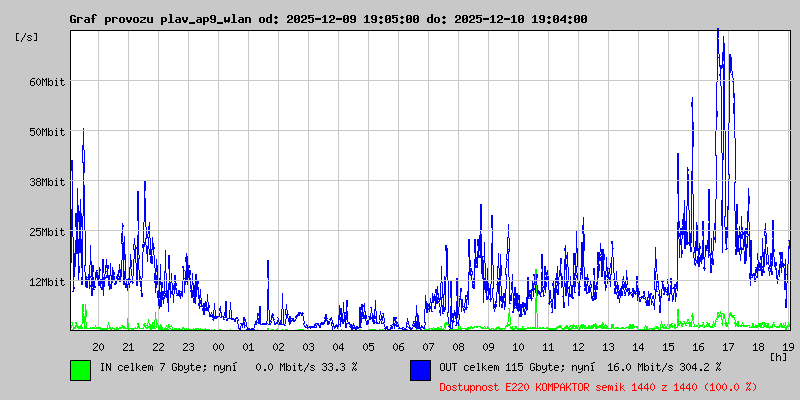This screenshot has height=400, width=800.
Task: Click the 08 hour label on x-axis
Action: 458,347
